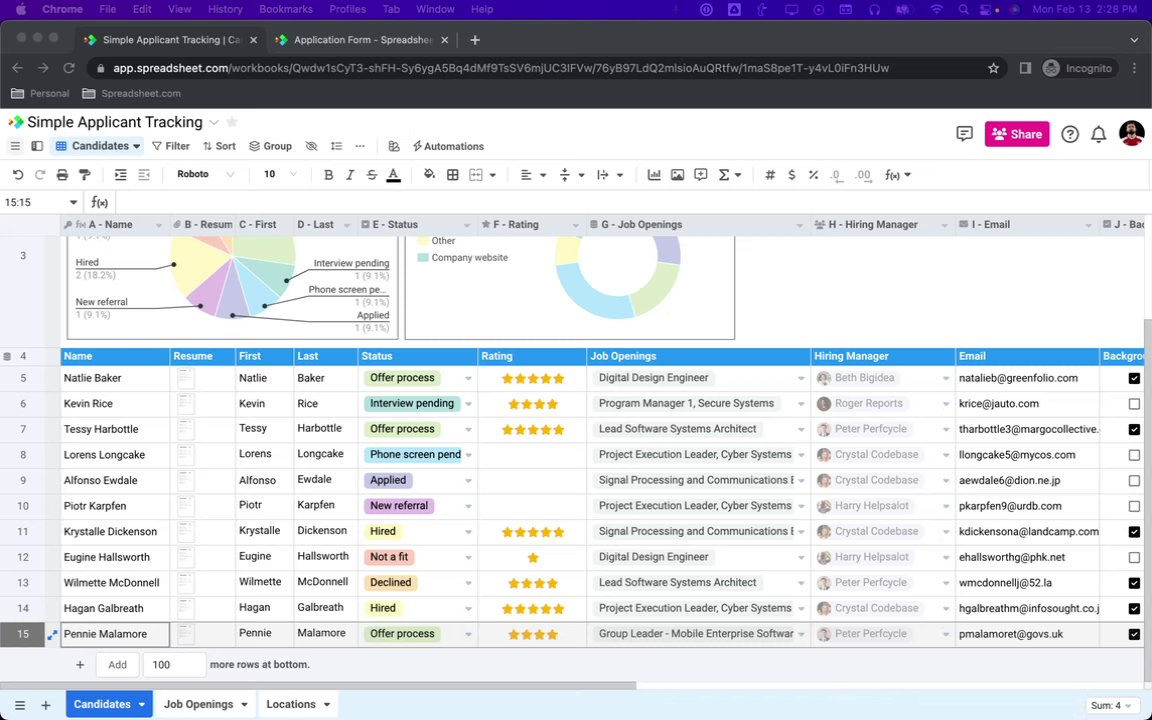Switch to Application Form browser tab

point(362,40)
